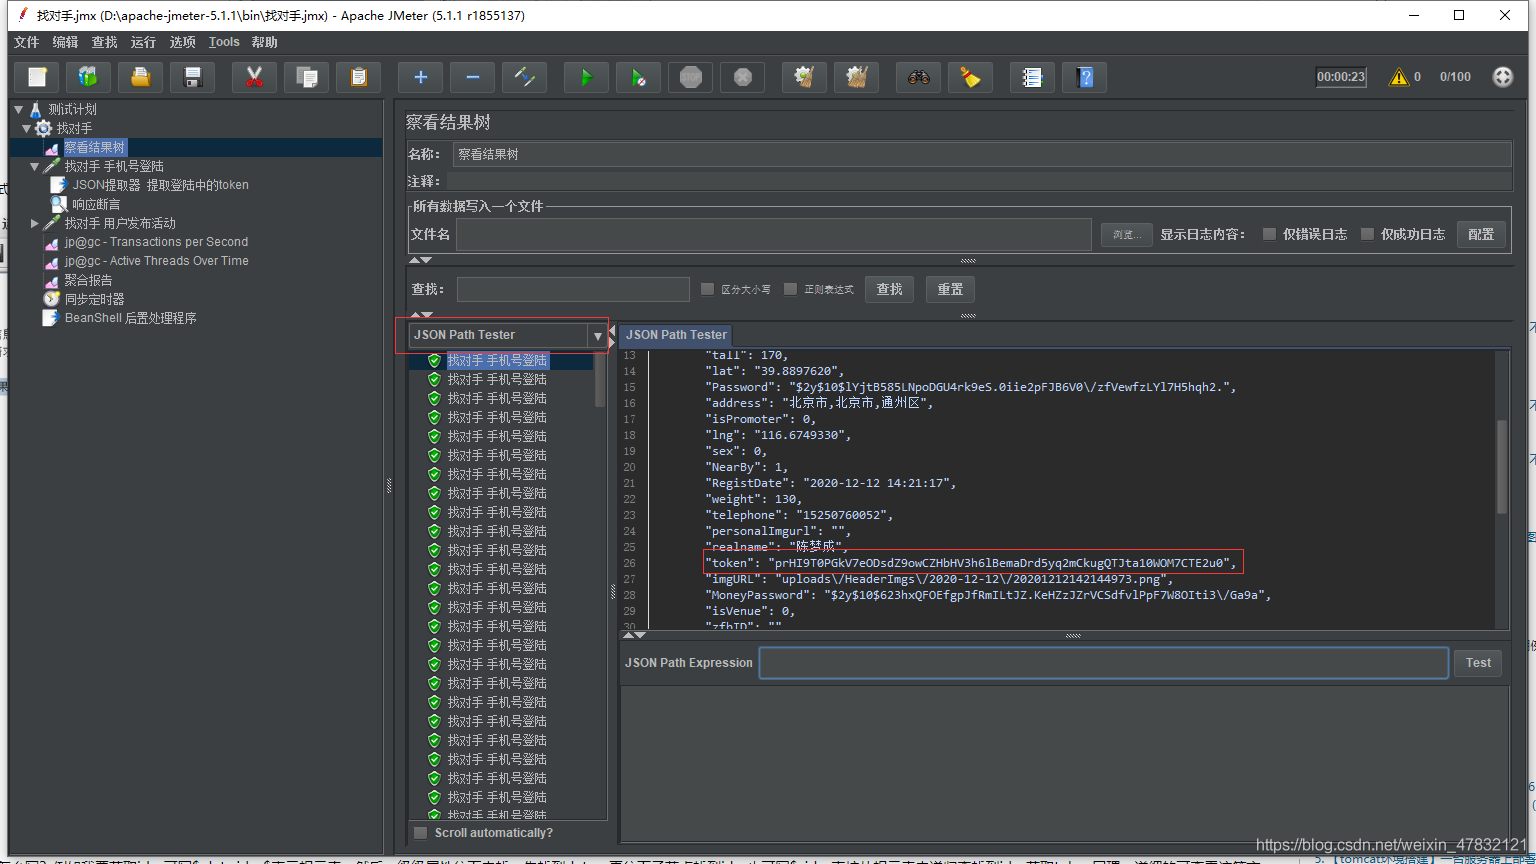Screen dimensions: 1536x864
Task: Click the Cut scissors icon
Action: (x=254, y=77)
